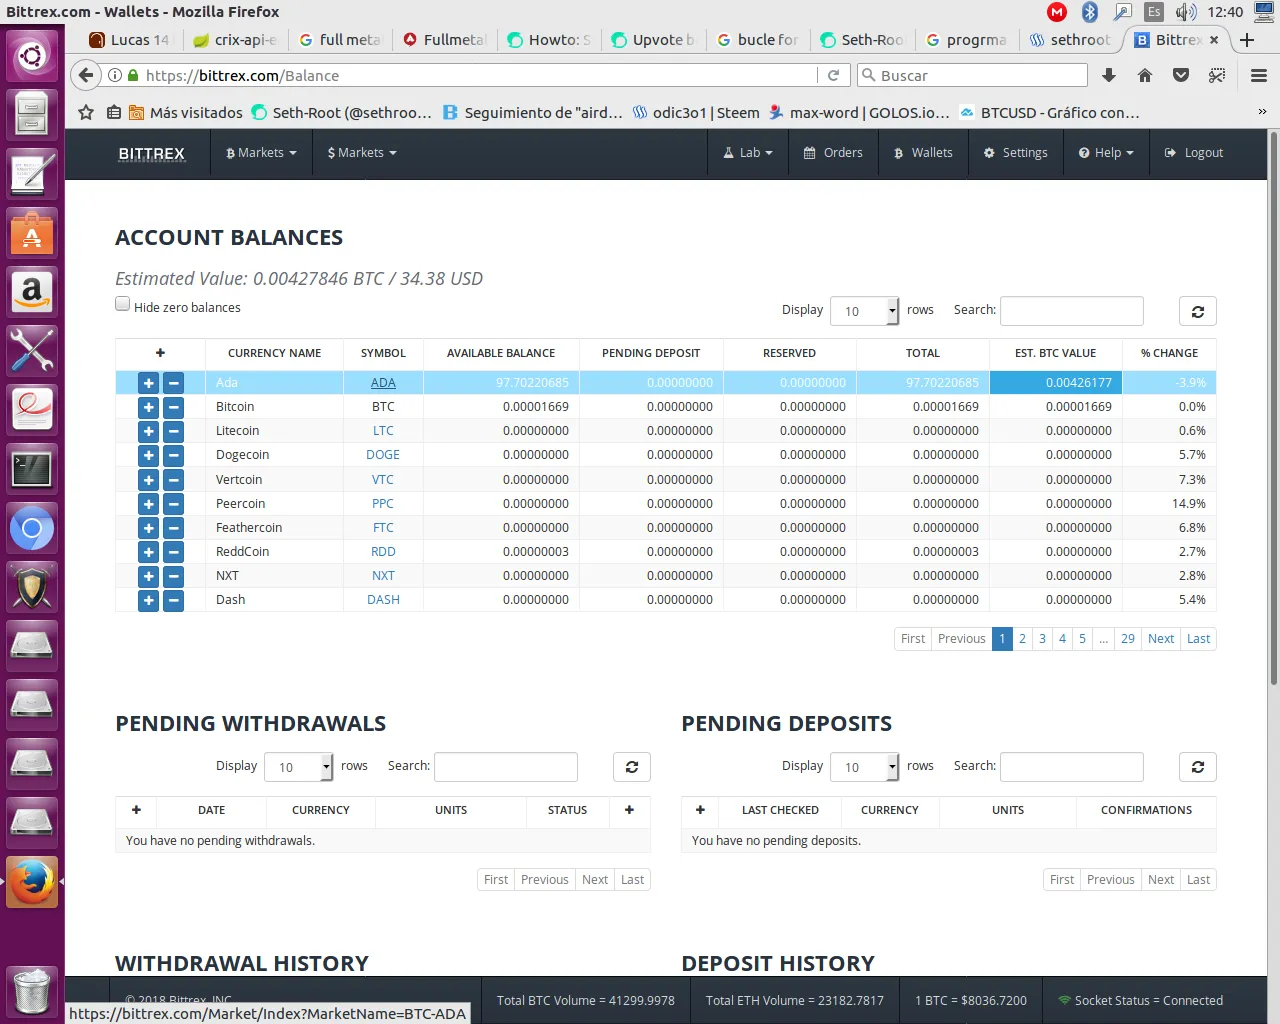Viewport: 1280px width, 1024px height.
Task: Open the Ubuntu Software Center dock icon
Action: pos(32,233)
